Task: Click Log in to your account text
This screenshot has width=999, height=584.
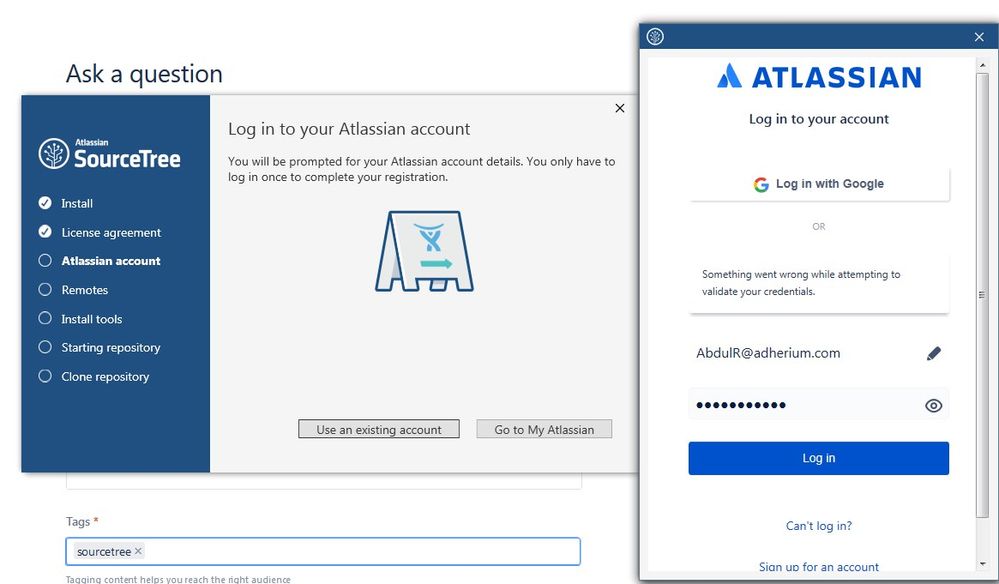Action: point(819,119)
